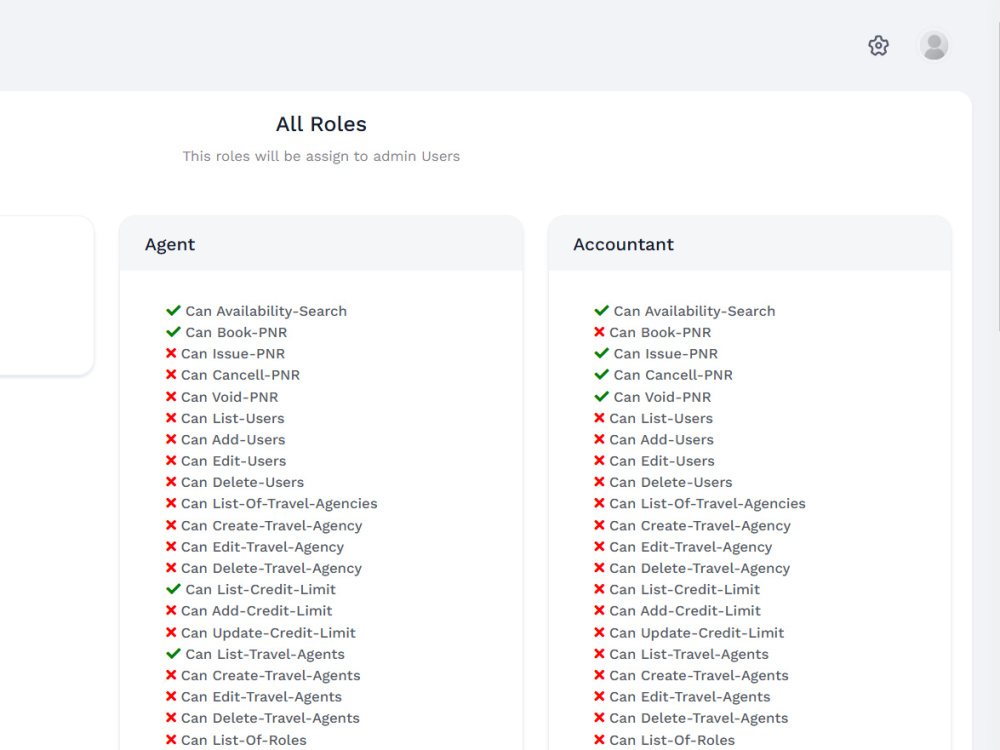Click Agent's 'Can Delete-Users' permission text

(x=242, y=482)
